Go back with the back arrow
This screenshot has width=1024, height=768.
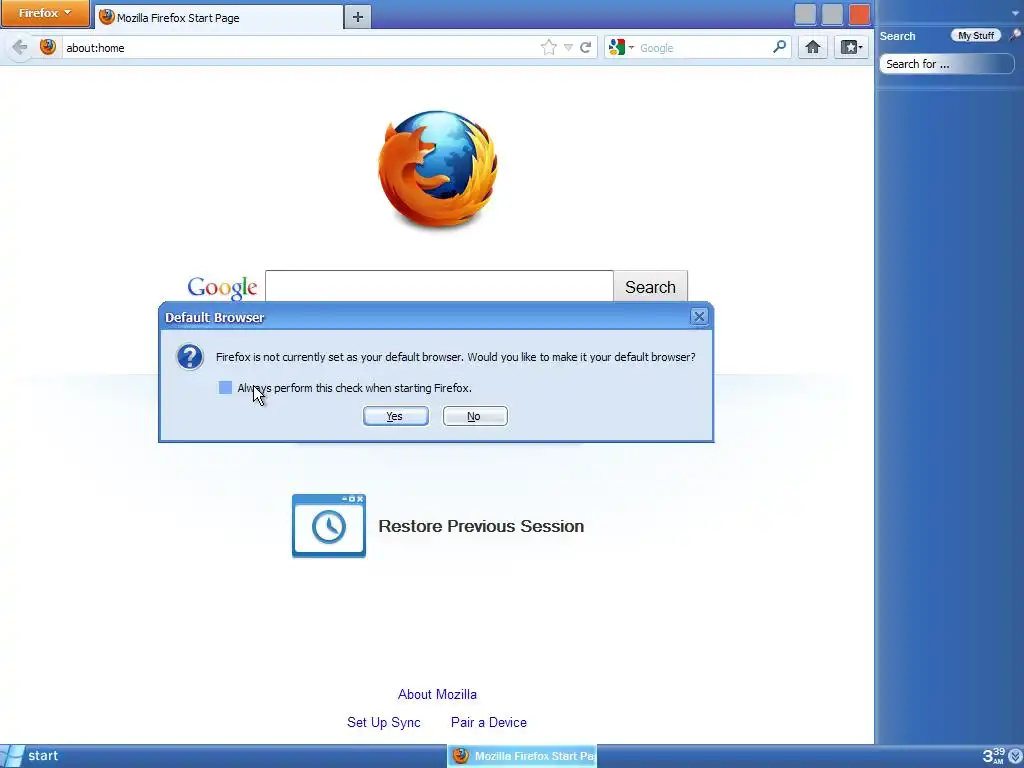click(20, 47)
